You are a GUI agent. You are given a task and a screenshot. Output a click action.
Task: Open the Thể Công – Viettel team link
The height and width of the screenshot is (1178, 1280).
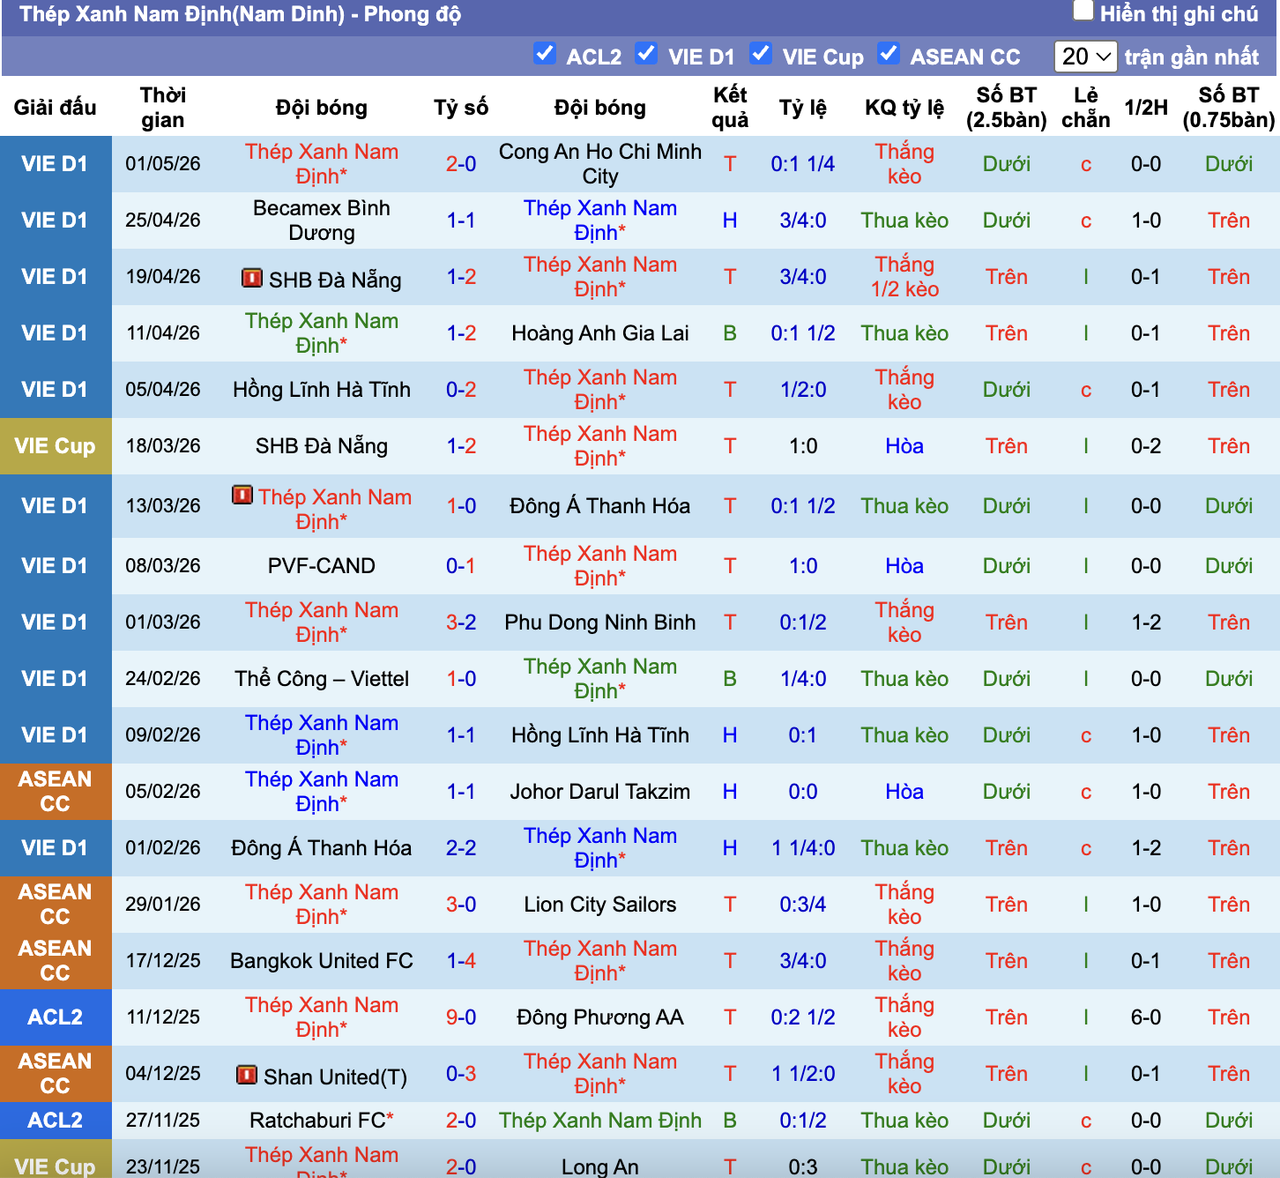click(322, 679)
